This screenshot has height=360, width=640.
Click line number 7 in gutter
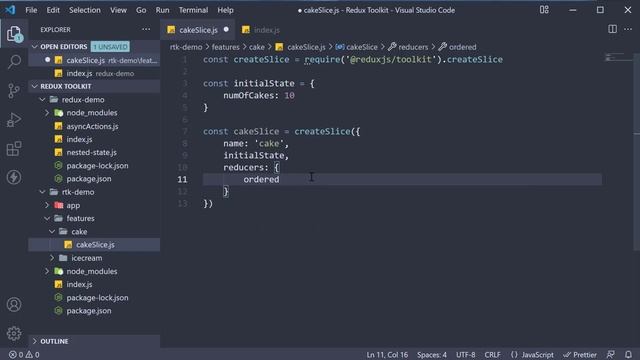click(185, 131)
